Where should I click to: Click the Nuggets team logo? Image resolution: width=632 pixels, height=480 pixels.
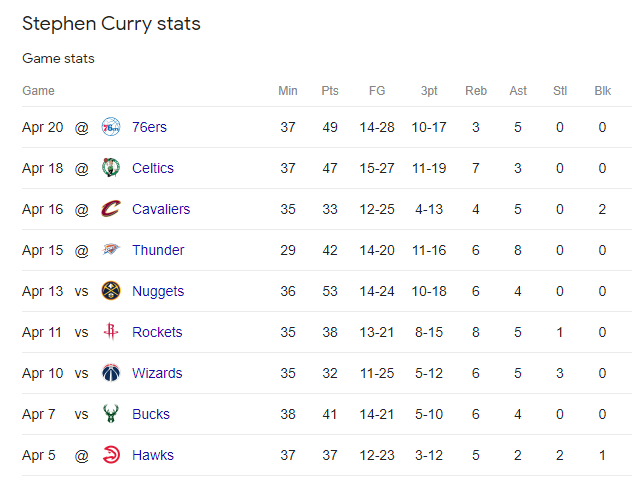tap(111, 291)
